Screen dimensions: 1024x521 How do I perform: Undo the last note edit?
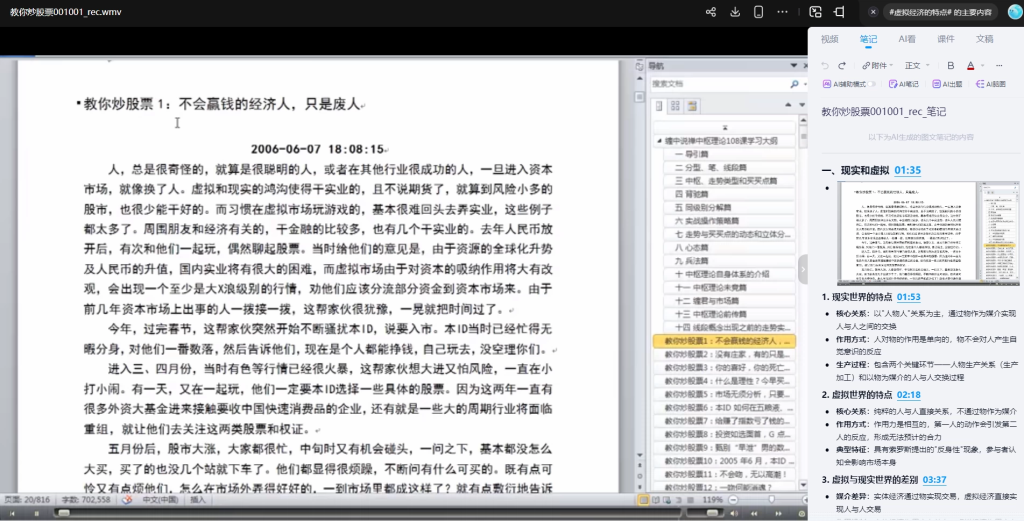(x=825, y=65)
